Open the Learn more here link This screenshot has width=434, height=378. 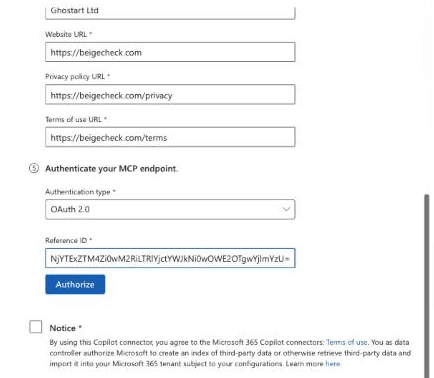333,364
